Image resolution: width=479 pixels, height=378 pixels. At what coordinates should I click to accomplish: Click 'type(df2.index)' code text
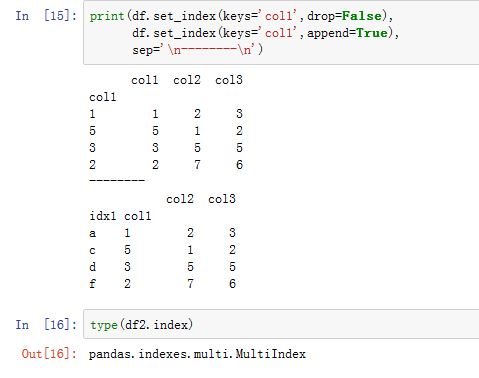pos(141,325)
